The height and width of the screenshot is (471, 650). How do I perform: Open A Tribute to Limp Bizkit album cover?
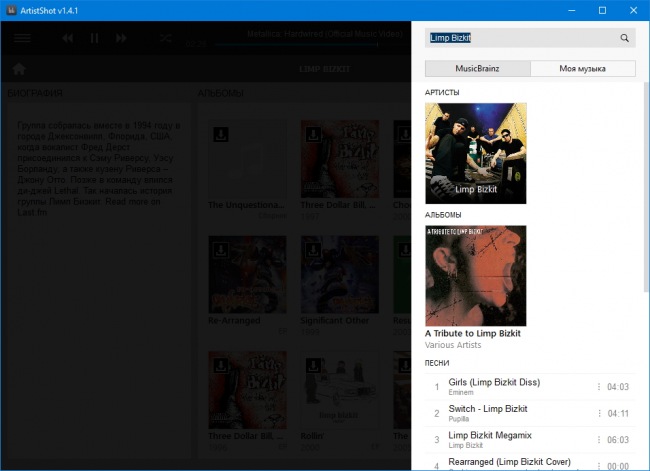pyautogui.click(x=475, y=276)
